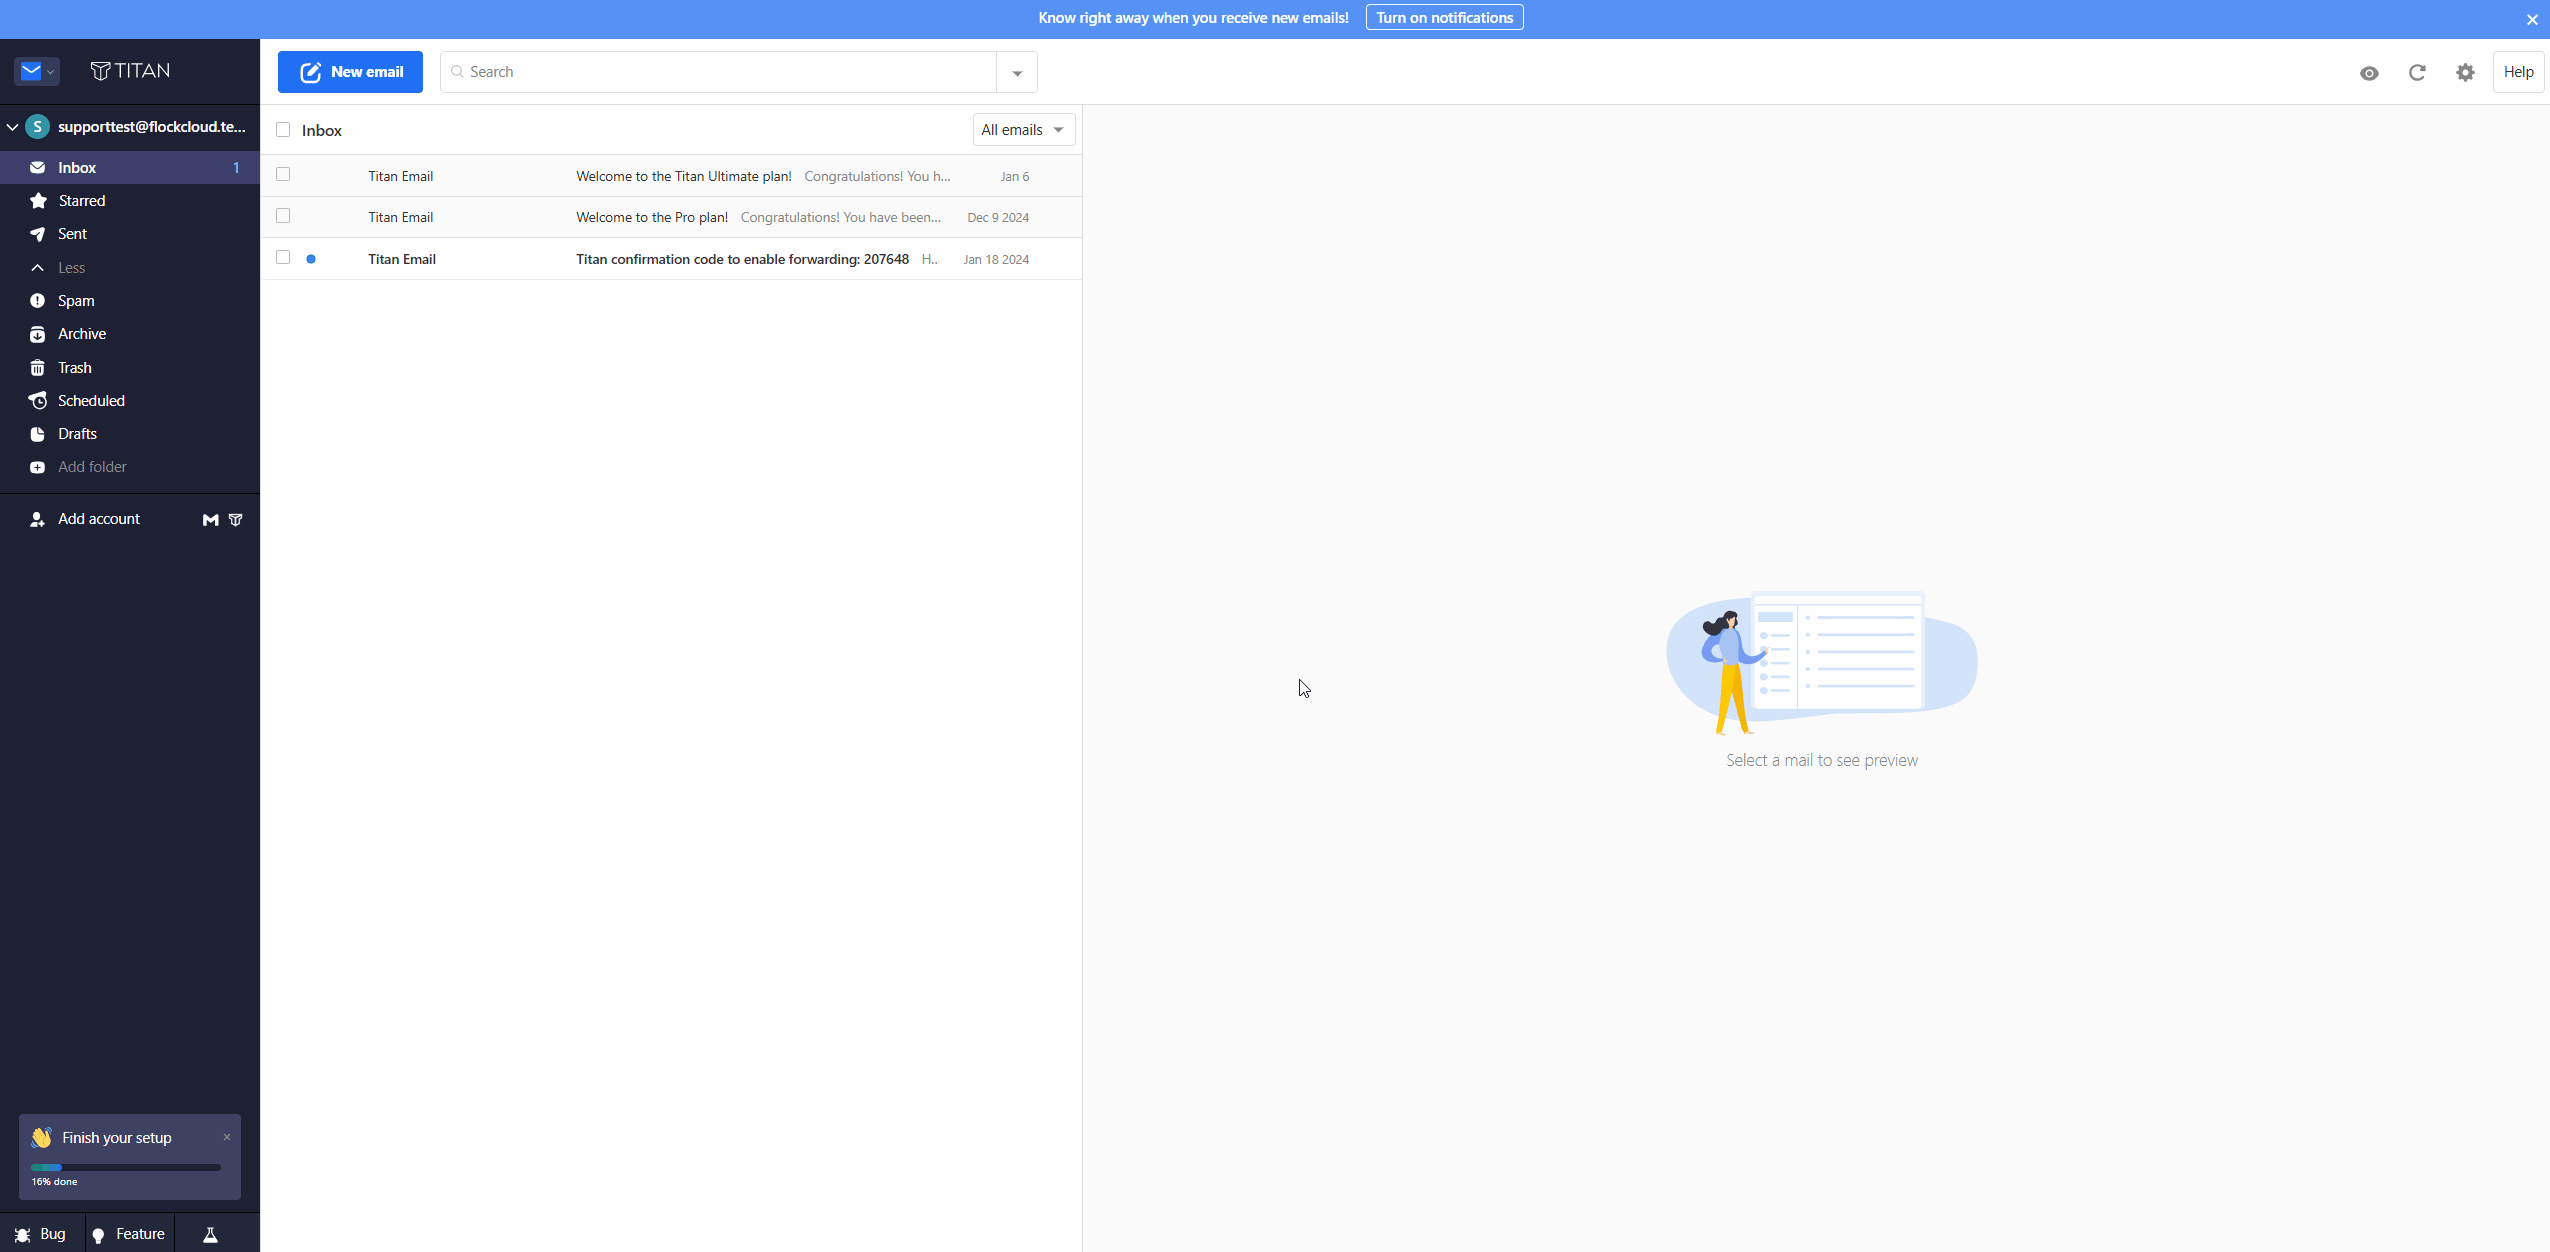Open settings via the gear icon
The height and width of the screenshot is (1252, 2550).
[x=2465, y=72]
